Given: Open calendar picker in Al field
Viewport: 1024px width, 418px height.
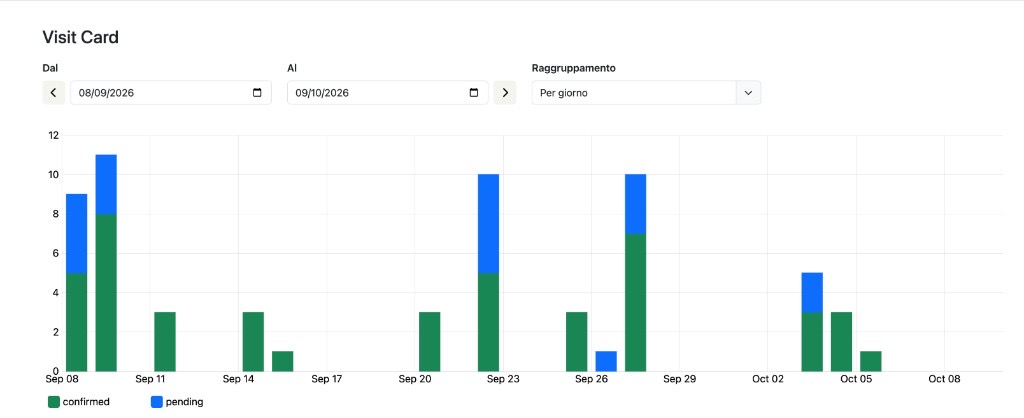Looking at the screenshot, I should pos(474,93).
